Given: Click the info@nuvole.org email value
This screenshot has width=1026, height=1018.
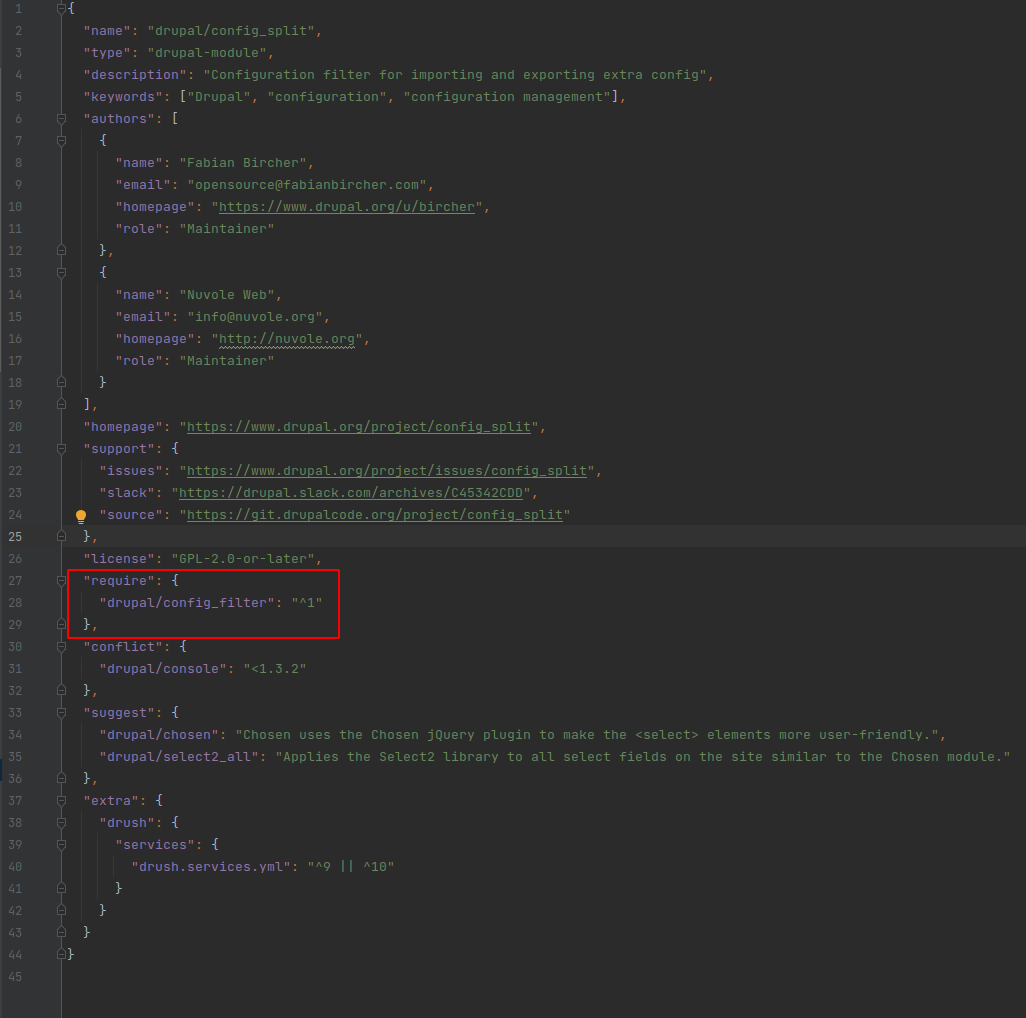Looking at the screenshot, I should (255, 317).
